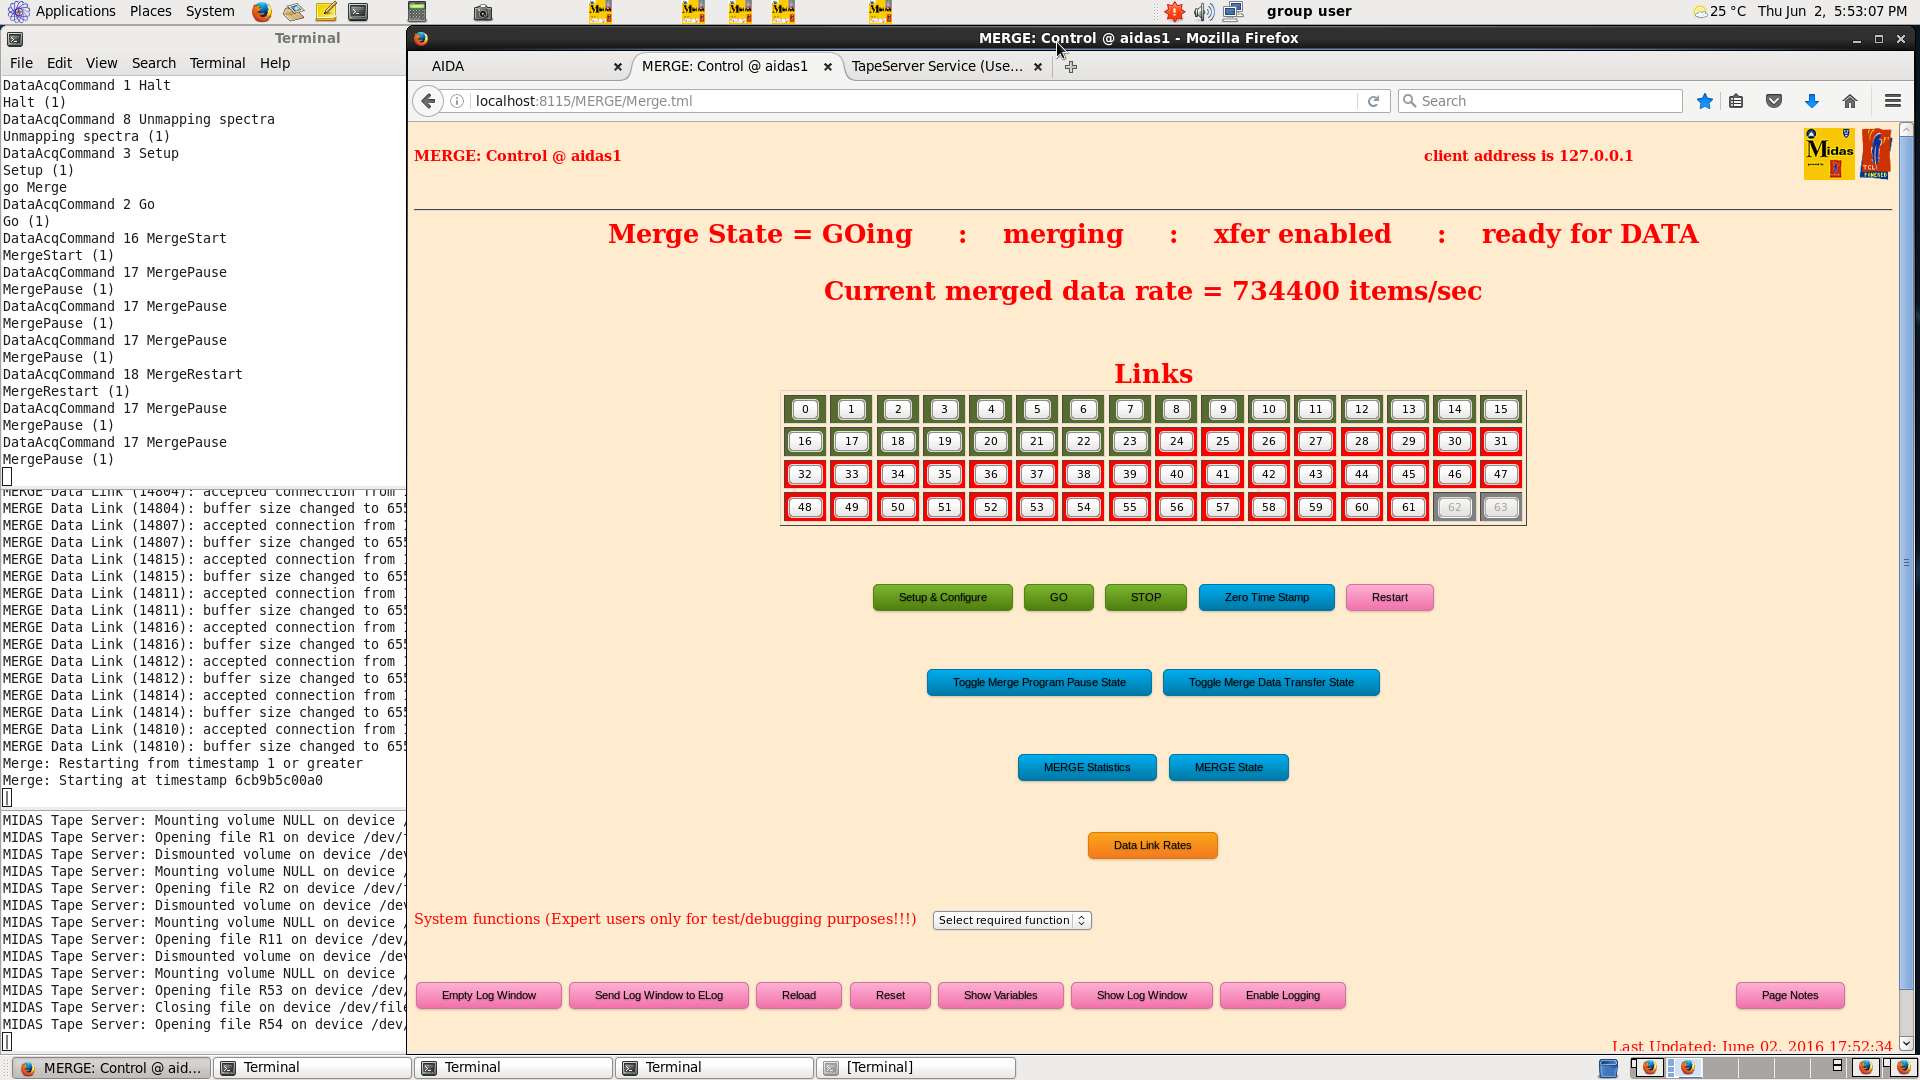The image size is (1920, 1080).
Task: Click Show Variables button
Action: click(1000, 996)
